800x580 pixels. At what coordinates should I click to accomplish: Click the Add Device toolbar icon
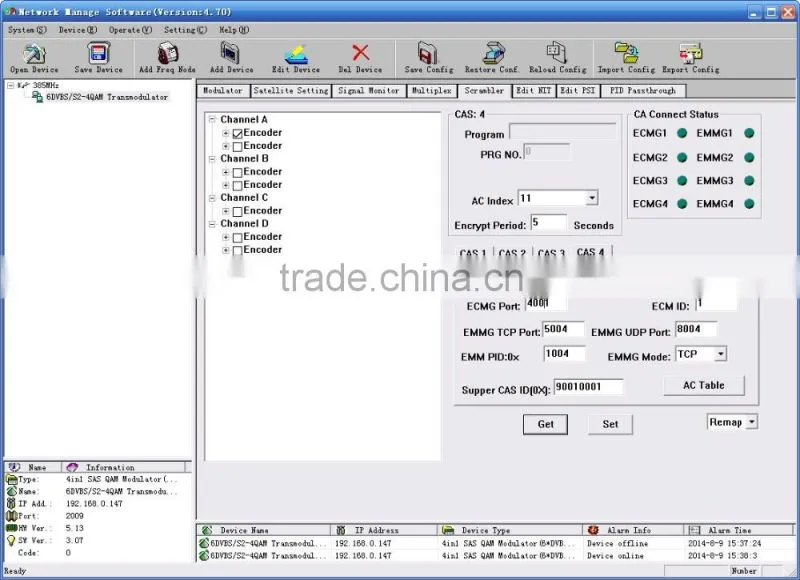click(231, 58)
